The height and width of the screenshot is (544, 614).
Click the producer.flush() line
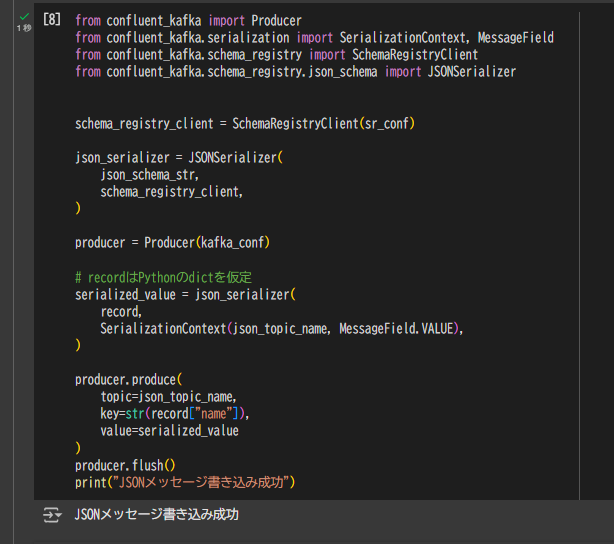pos(125,466)
